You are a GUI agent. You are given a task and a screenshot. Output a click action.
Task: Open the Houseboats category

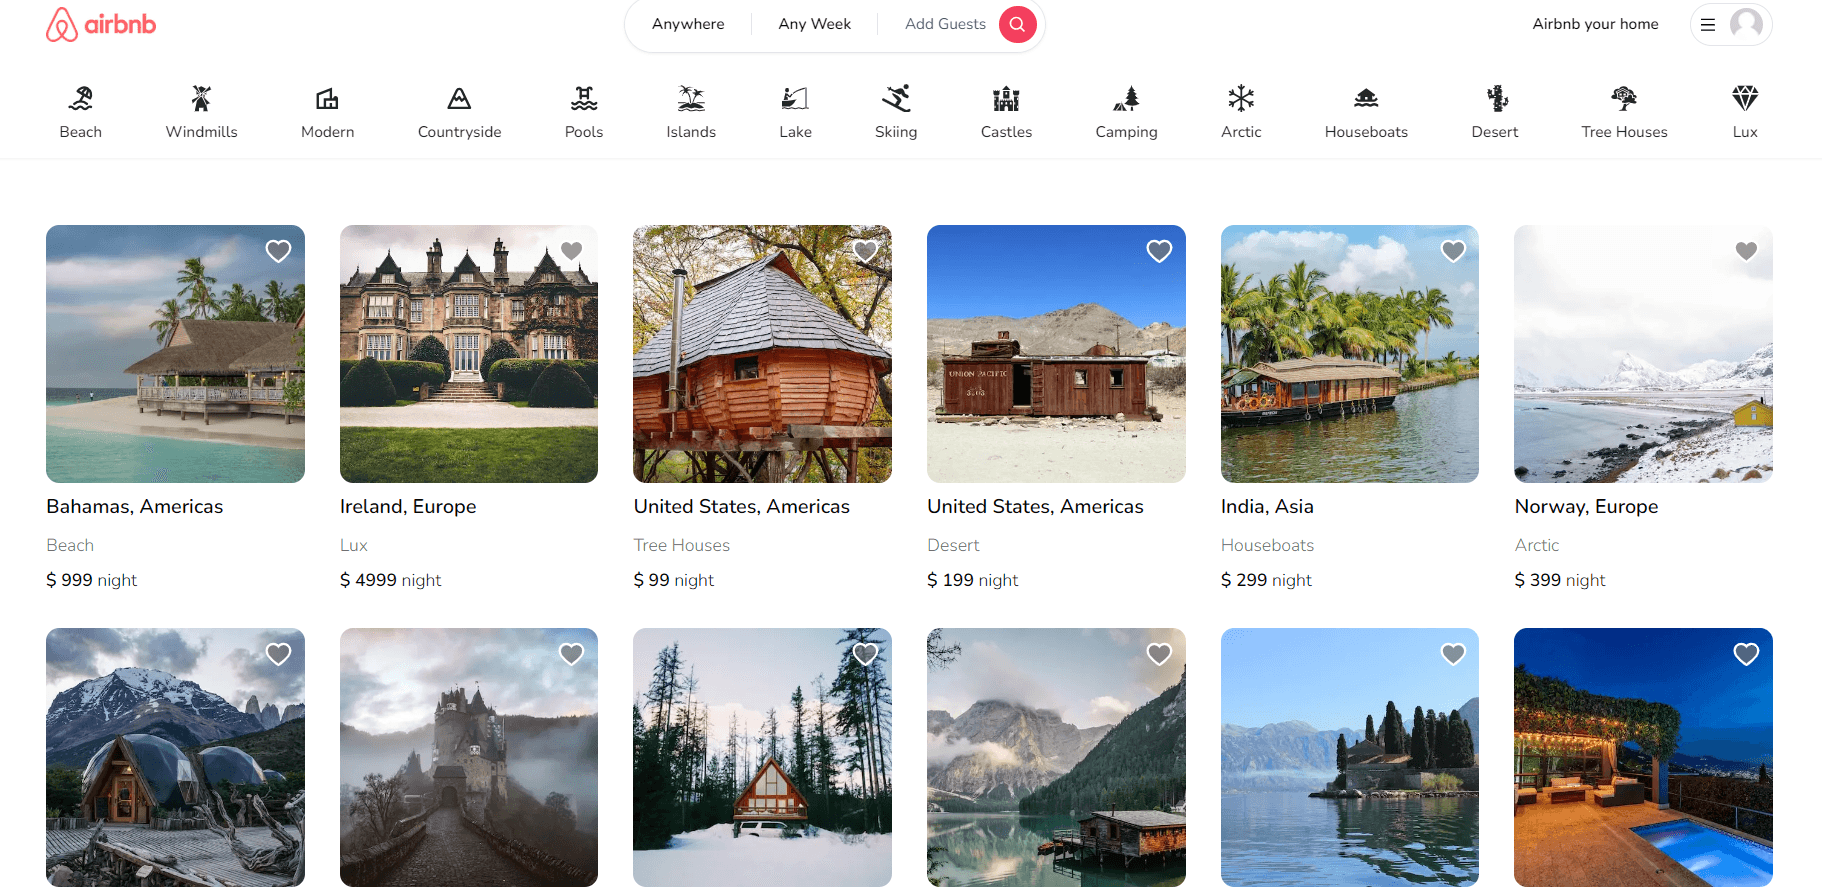(1365, 111)
